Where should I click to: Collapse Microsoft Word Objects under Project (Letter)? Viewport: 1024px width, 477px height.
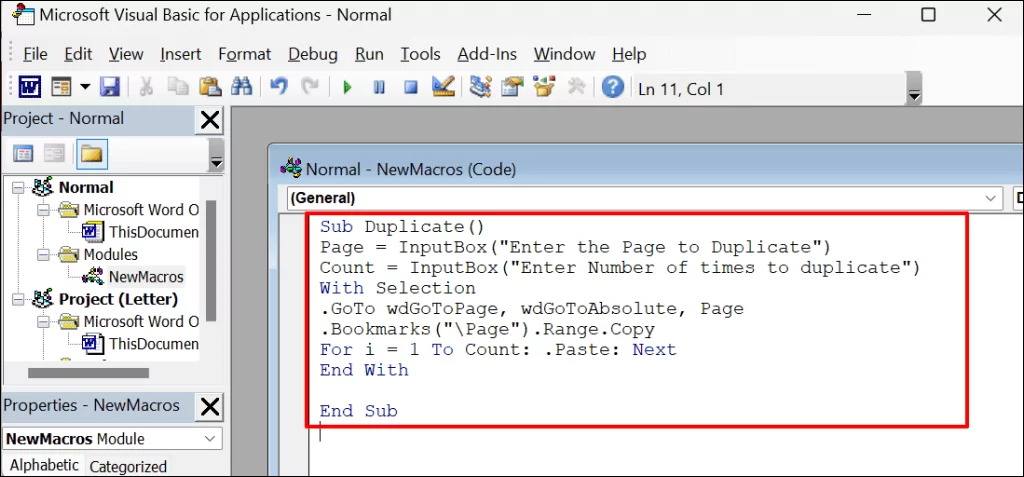(43, 321)
